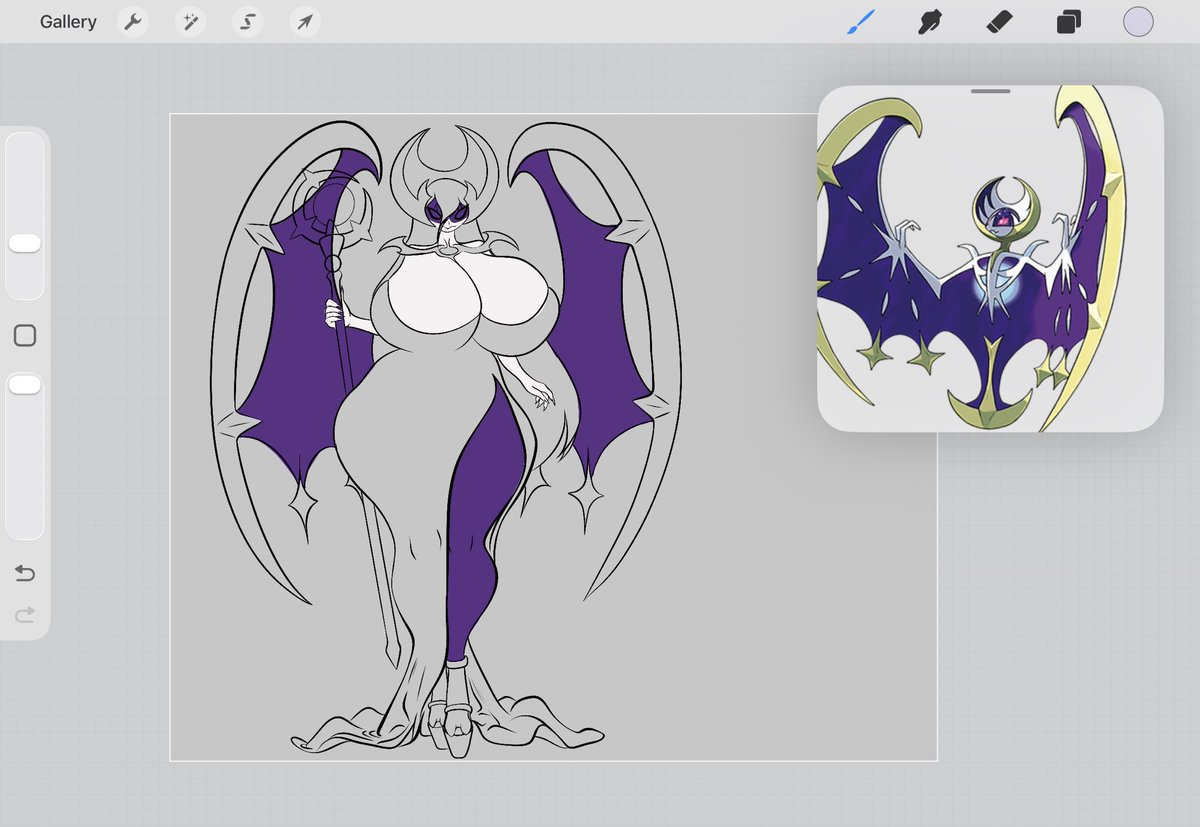This screenshot has height=827, width=1200.
Task: Open the Layers panel
Action: point(1068,22)
